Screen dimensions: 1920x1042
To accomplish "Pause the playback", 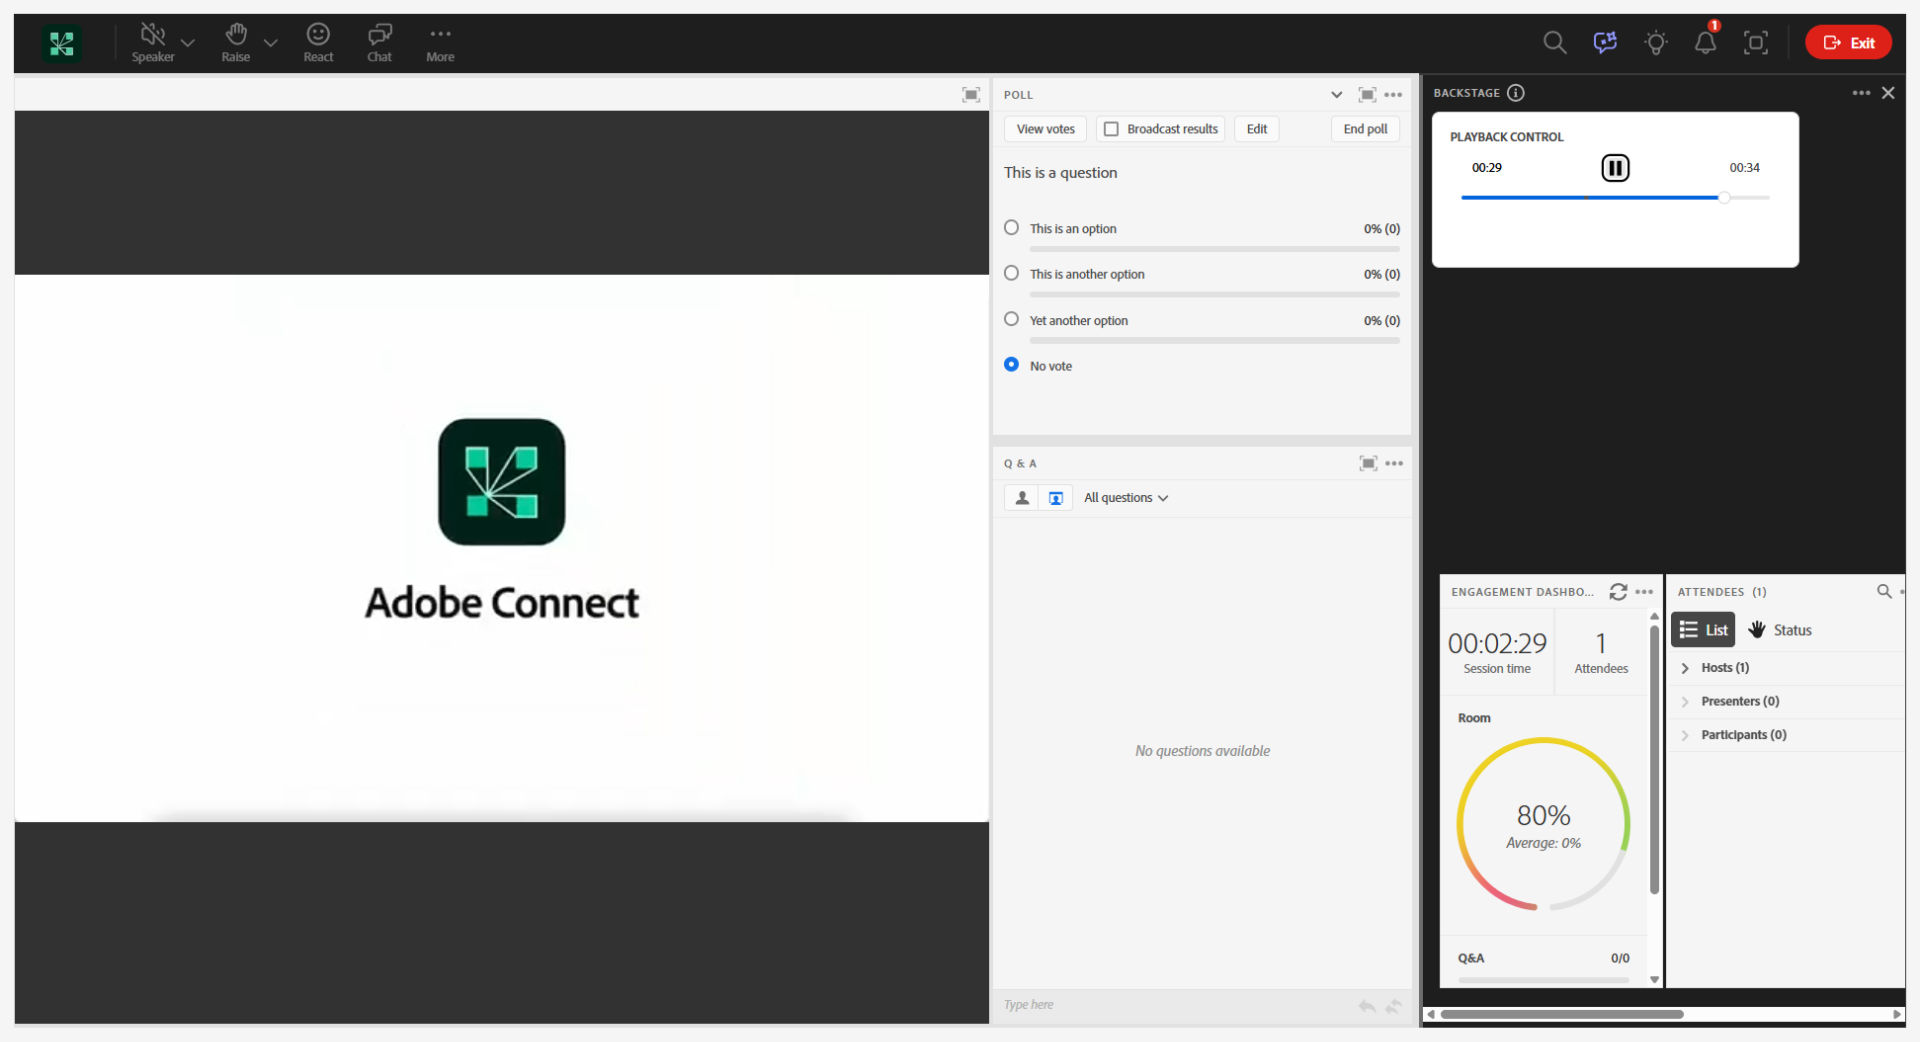I will 1615,168.
